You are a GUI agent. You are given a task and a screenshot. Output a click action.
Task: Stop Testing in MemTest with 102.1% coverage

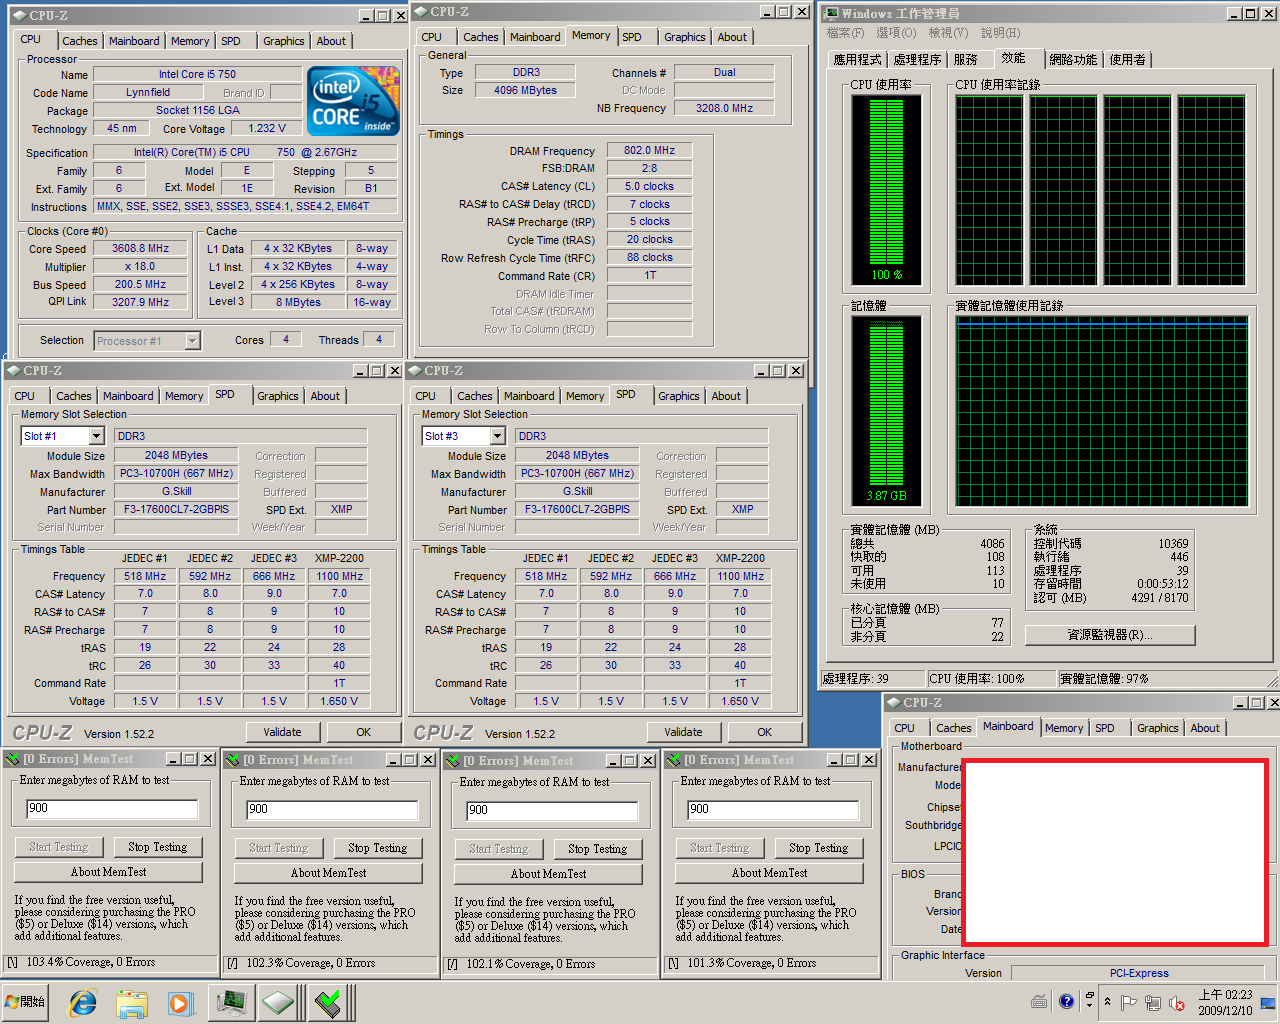click(x=598, y=849)
